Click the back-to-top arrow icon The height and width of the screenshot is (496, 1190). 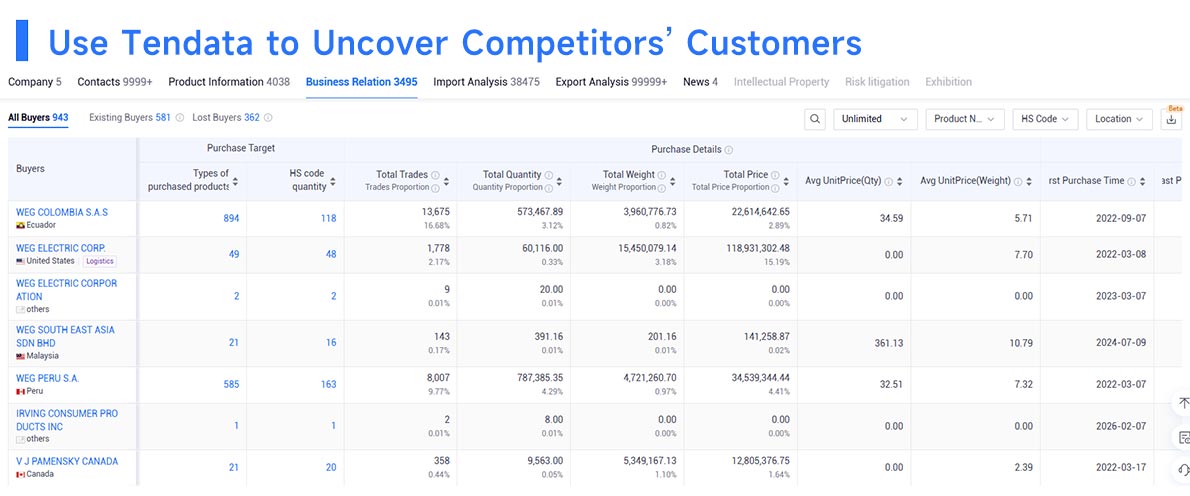[1182, 403]
